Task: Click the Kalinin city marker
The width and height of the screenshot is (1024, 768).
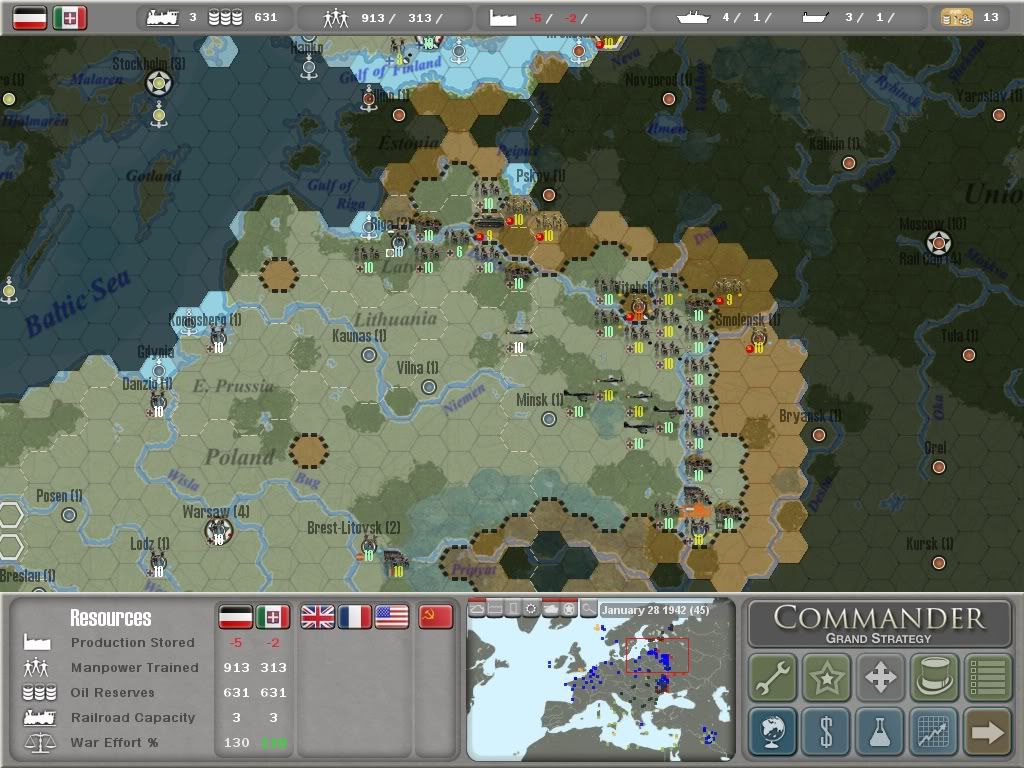Action: click(848, 163)
